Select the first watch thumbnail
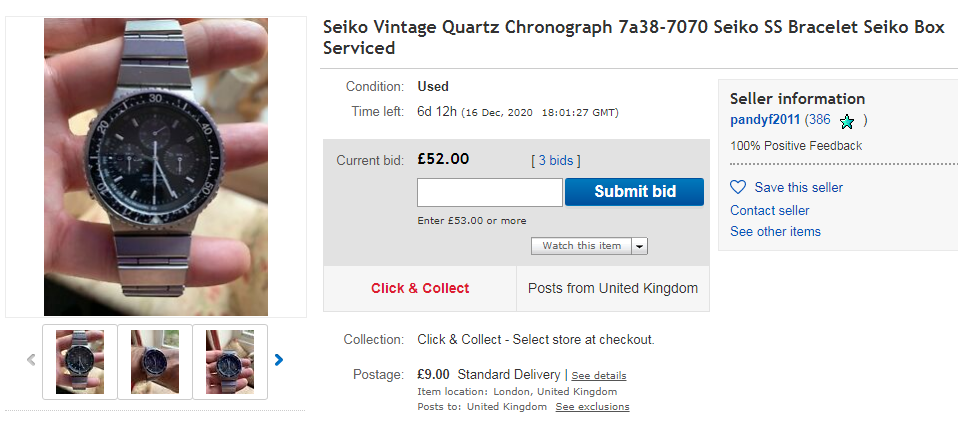 80,361
